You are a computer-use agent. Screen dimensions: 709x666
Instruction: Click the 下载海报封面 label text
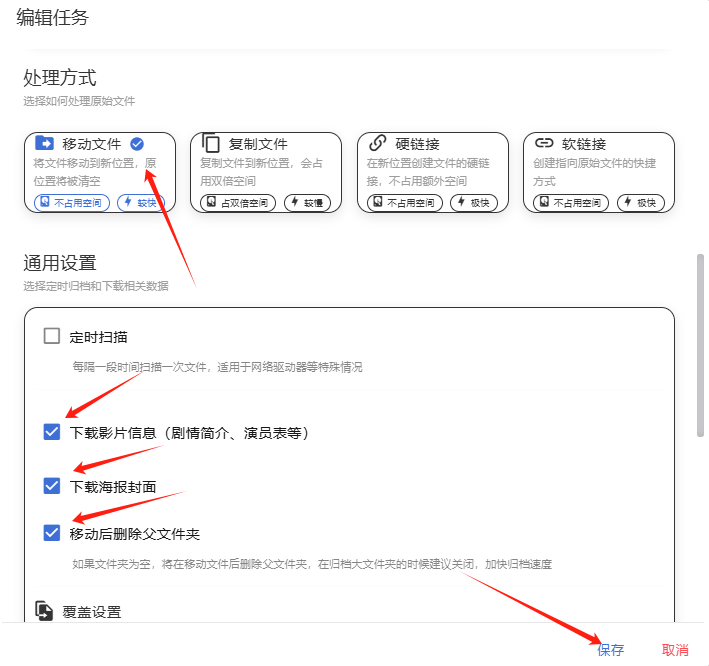point(113,487)
